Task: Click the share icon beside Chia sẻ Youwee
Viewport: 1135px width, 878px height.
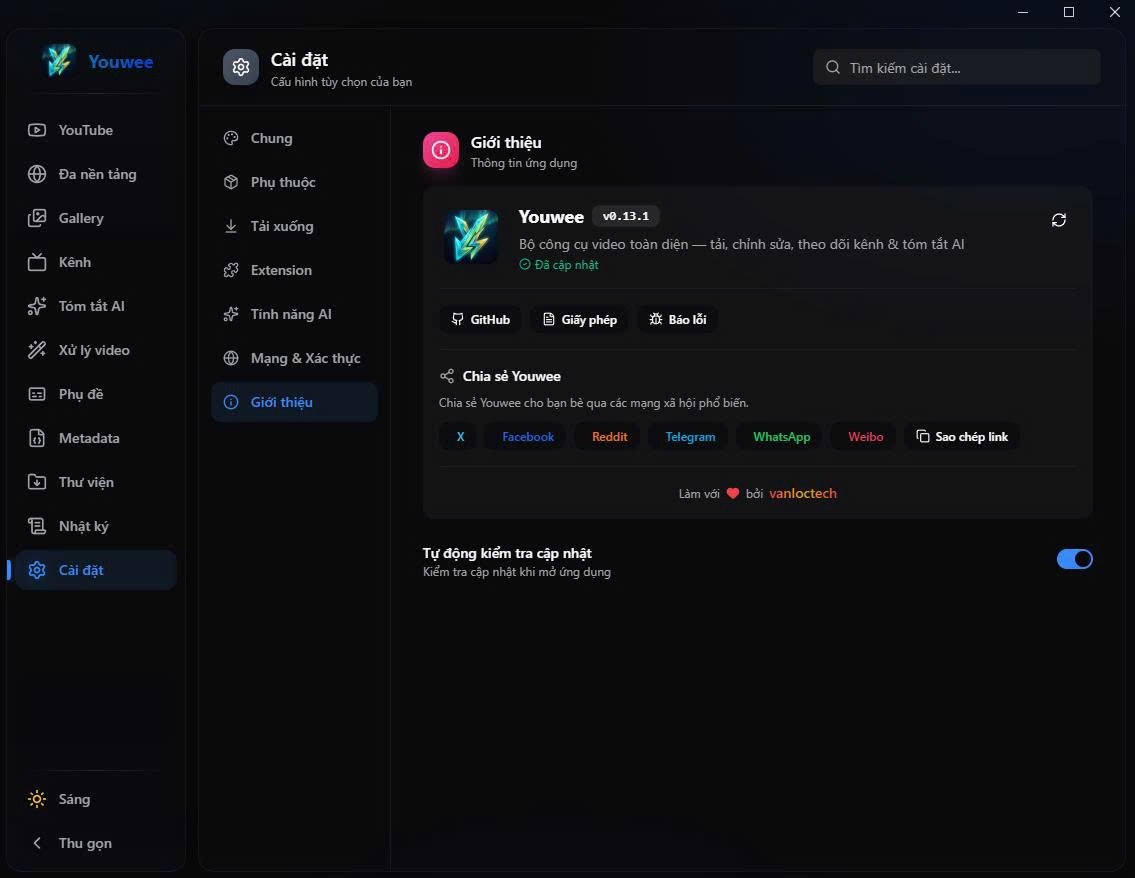Action: coord(447,376)
